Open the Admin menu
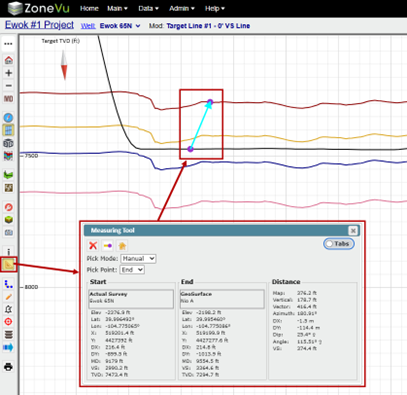Image resolution: width=407 pixels, height=395 pixels. tap(182, 8)
